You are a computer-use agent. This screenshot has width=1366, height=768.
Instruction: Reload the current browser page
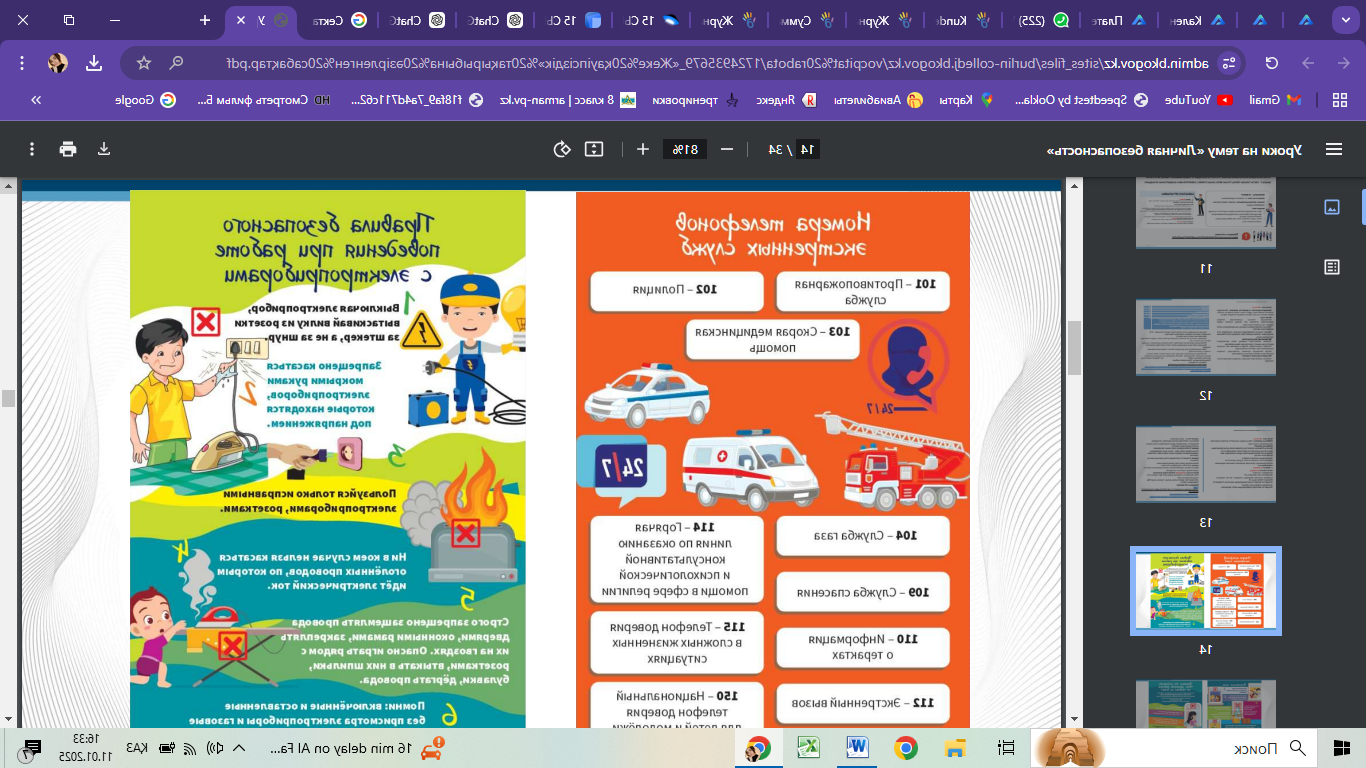(1272, 63)
